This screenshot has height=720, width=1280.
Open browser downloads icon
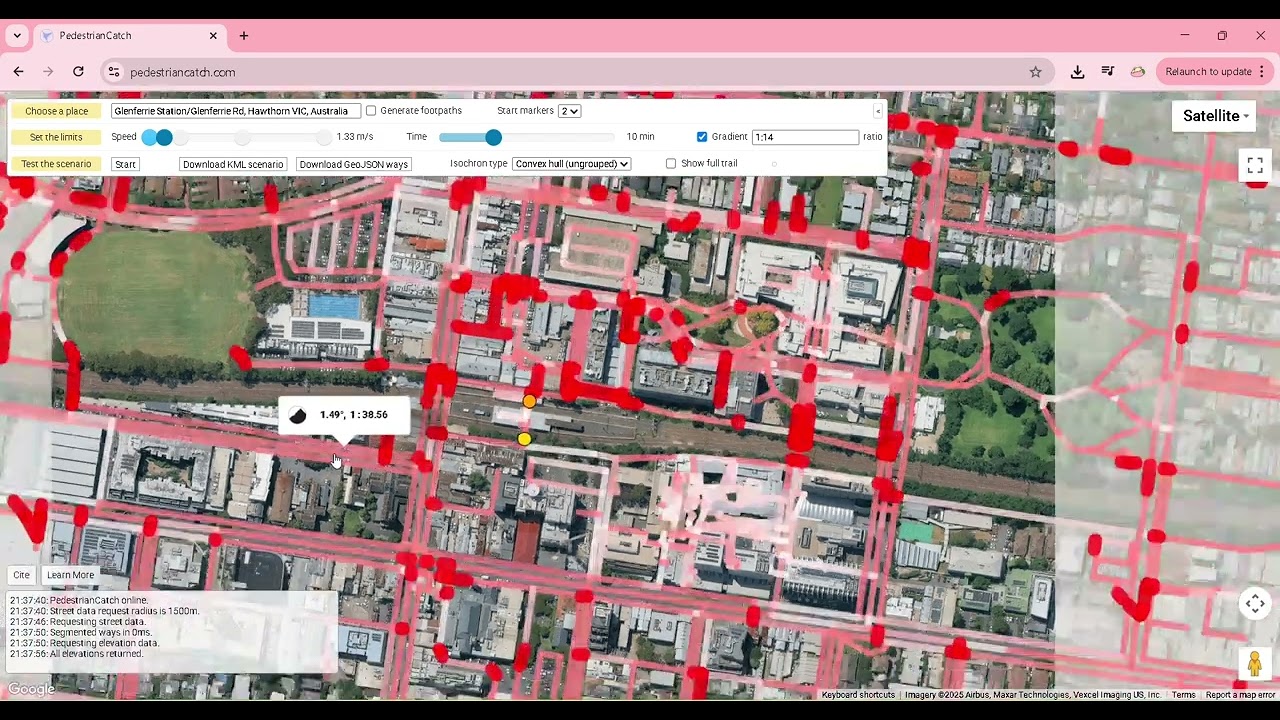point(1077,72)
